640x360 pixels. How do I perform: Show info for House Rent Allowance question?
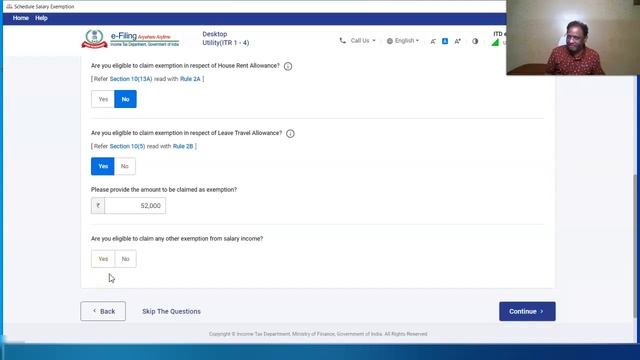point(288,66)
